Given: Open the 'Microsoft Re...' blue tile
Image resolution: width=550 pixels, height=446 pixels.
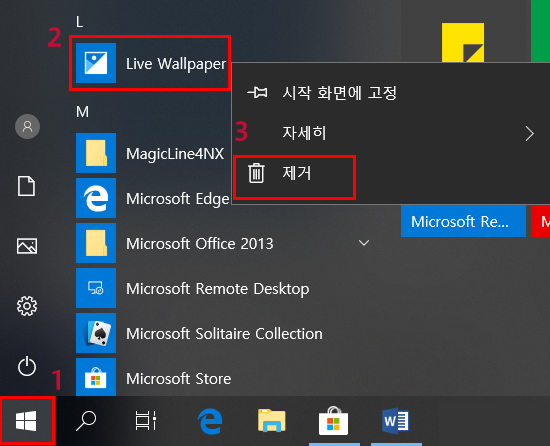Looking at the screenshot, I should (x=463, y=221).
